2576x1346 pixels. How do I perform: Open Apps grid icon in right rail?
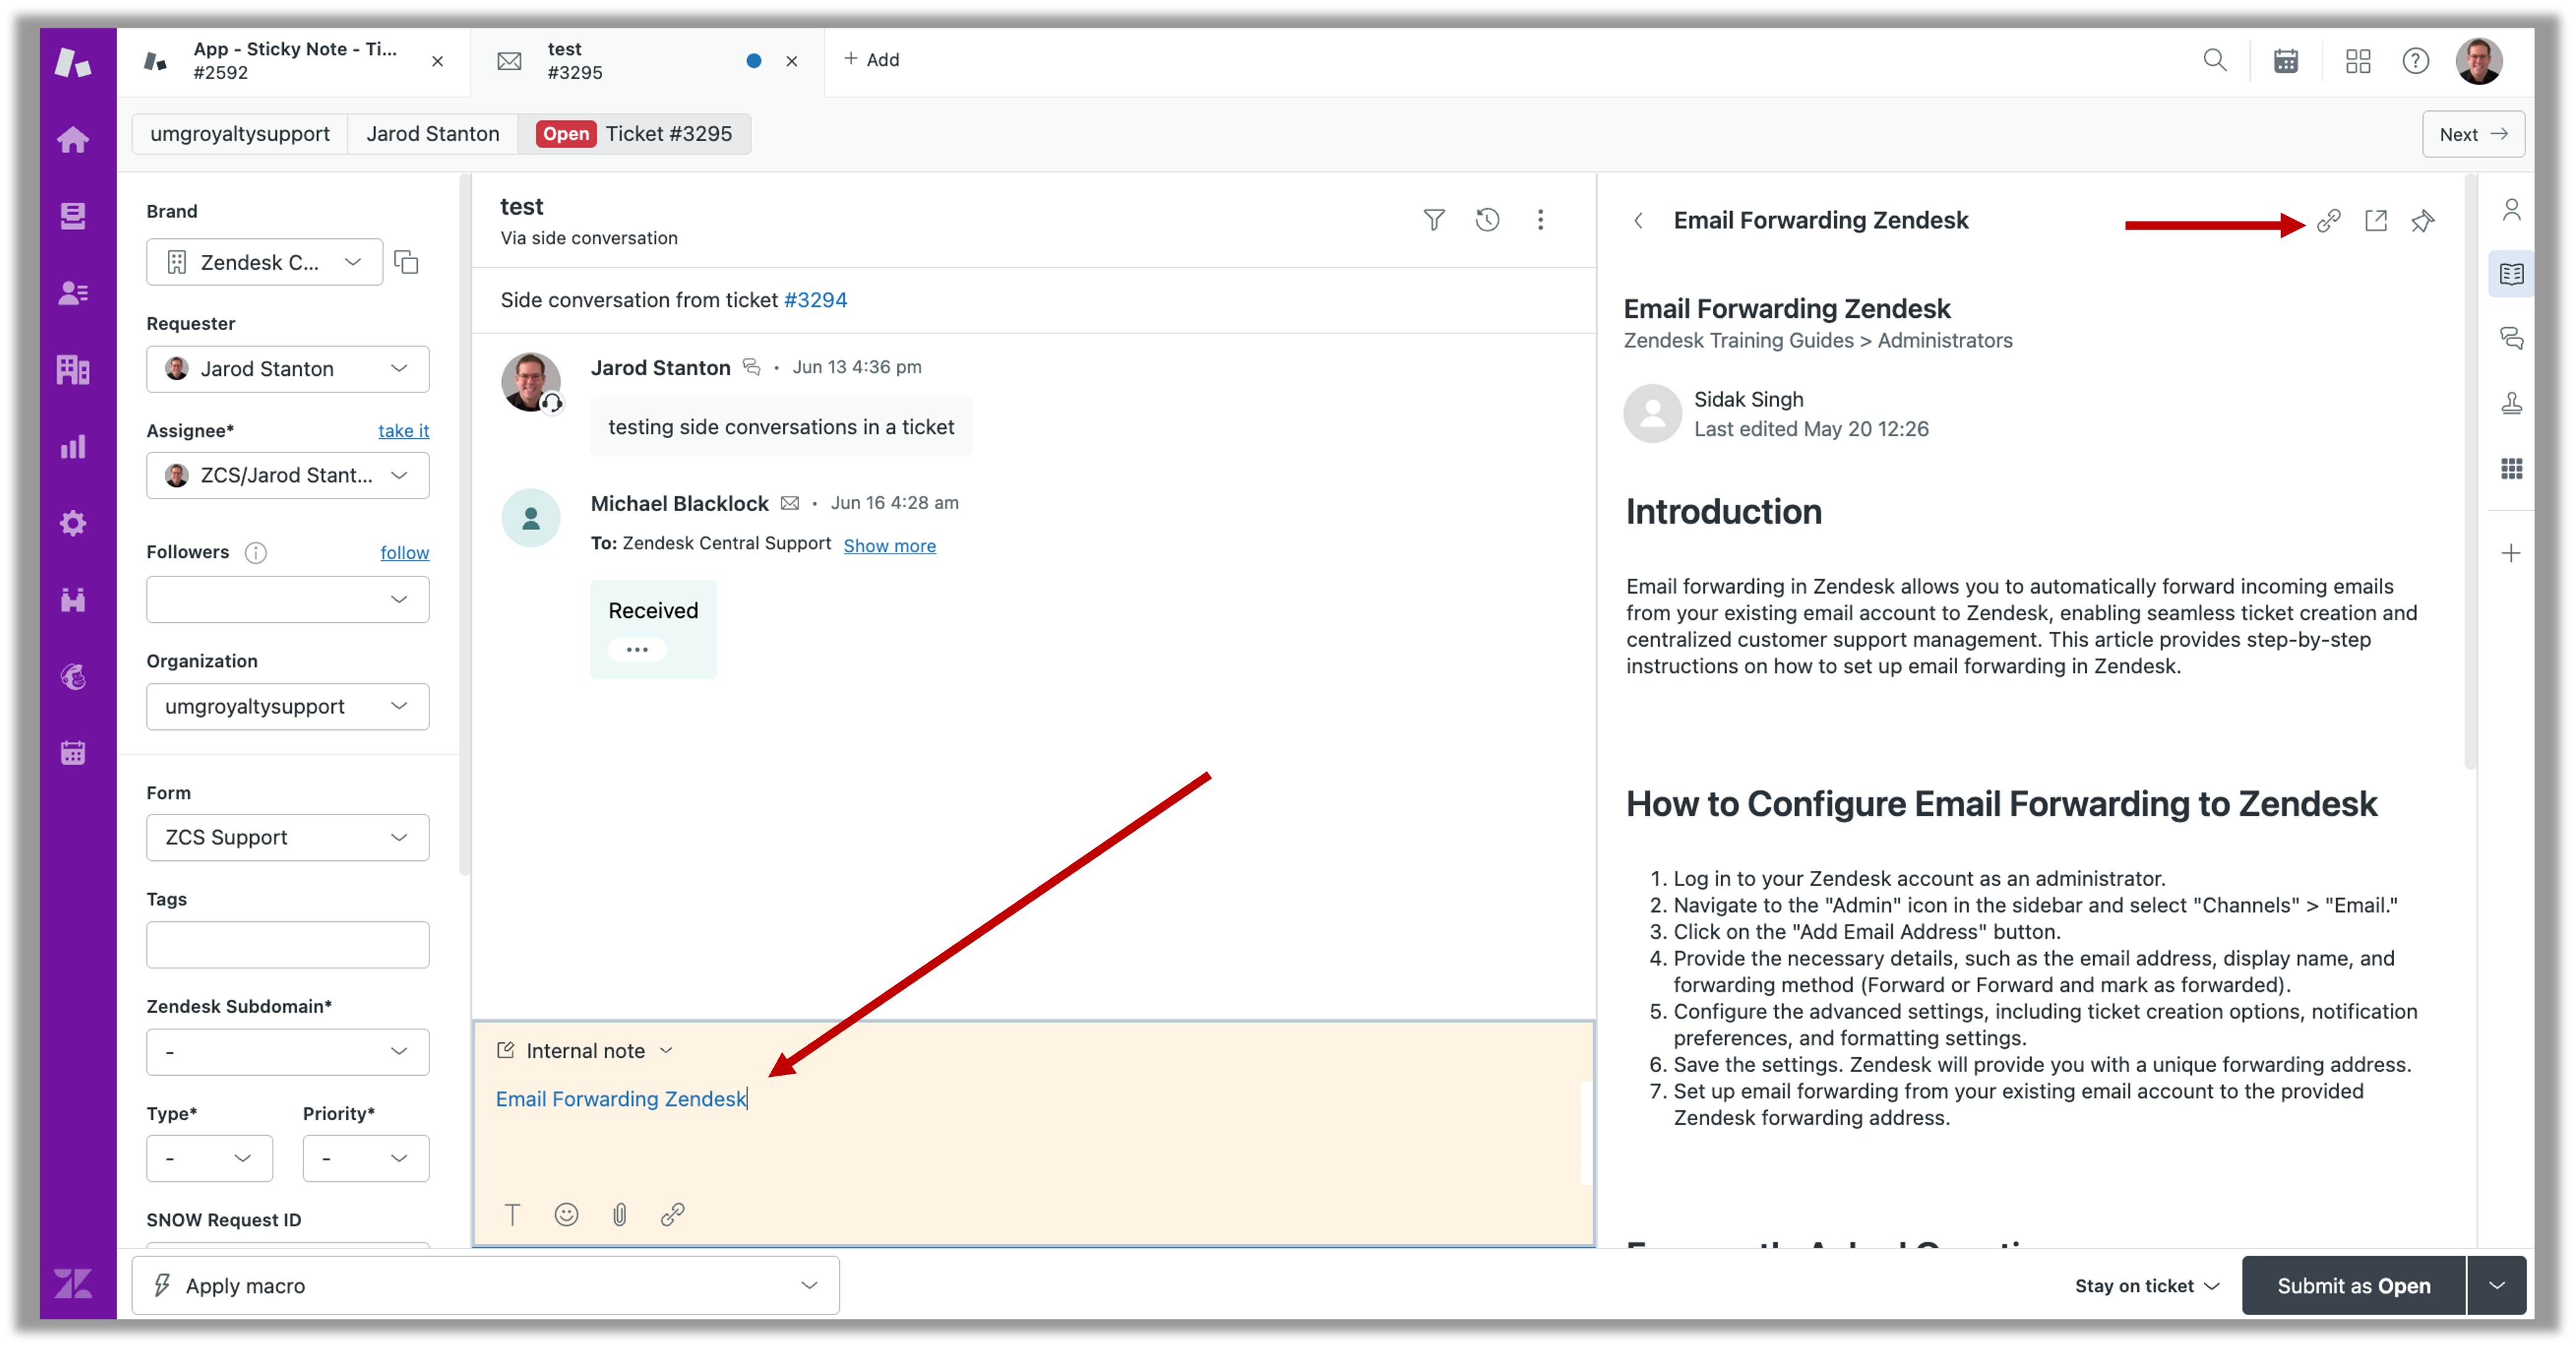2511,468
